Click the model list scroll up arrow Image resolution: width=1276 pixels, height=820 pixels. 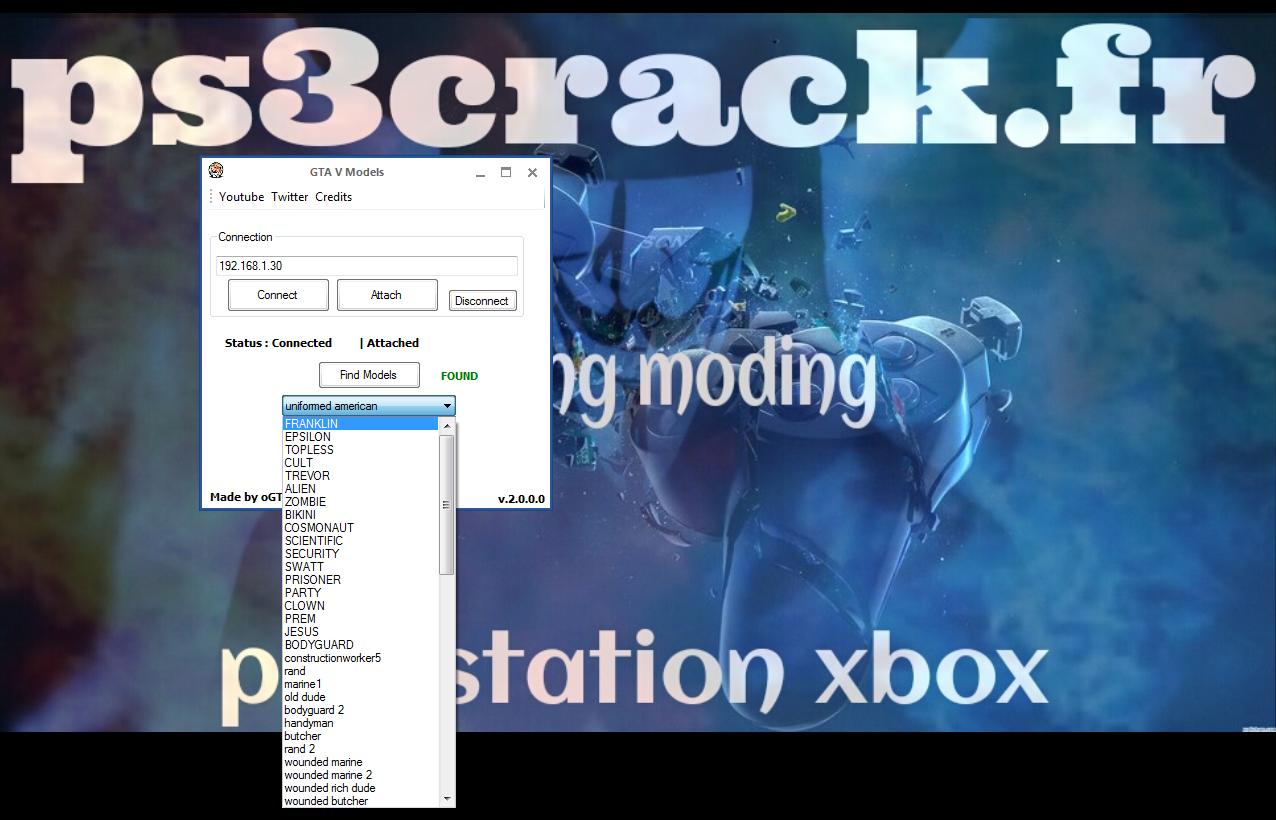point(447,426)
